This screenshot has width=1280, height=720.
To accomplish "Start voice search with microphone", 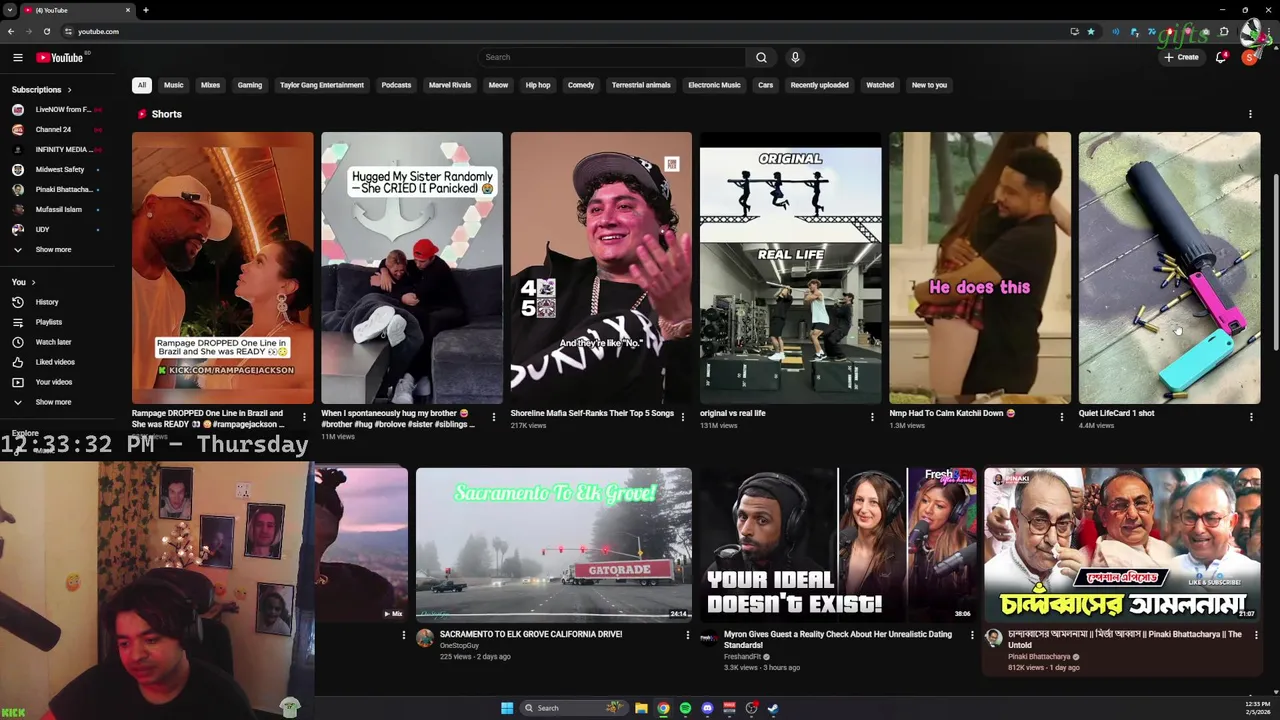I will point(795,57).
